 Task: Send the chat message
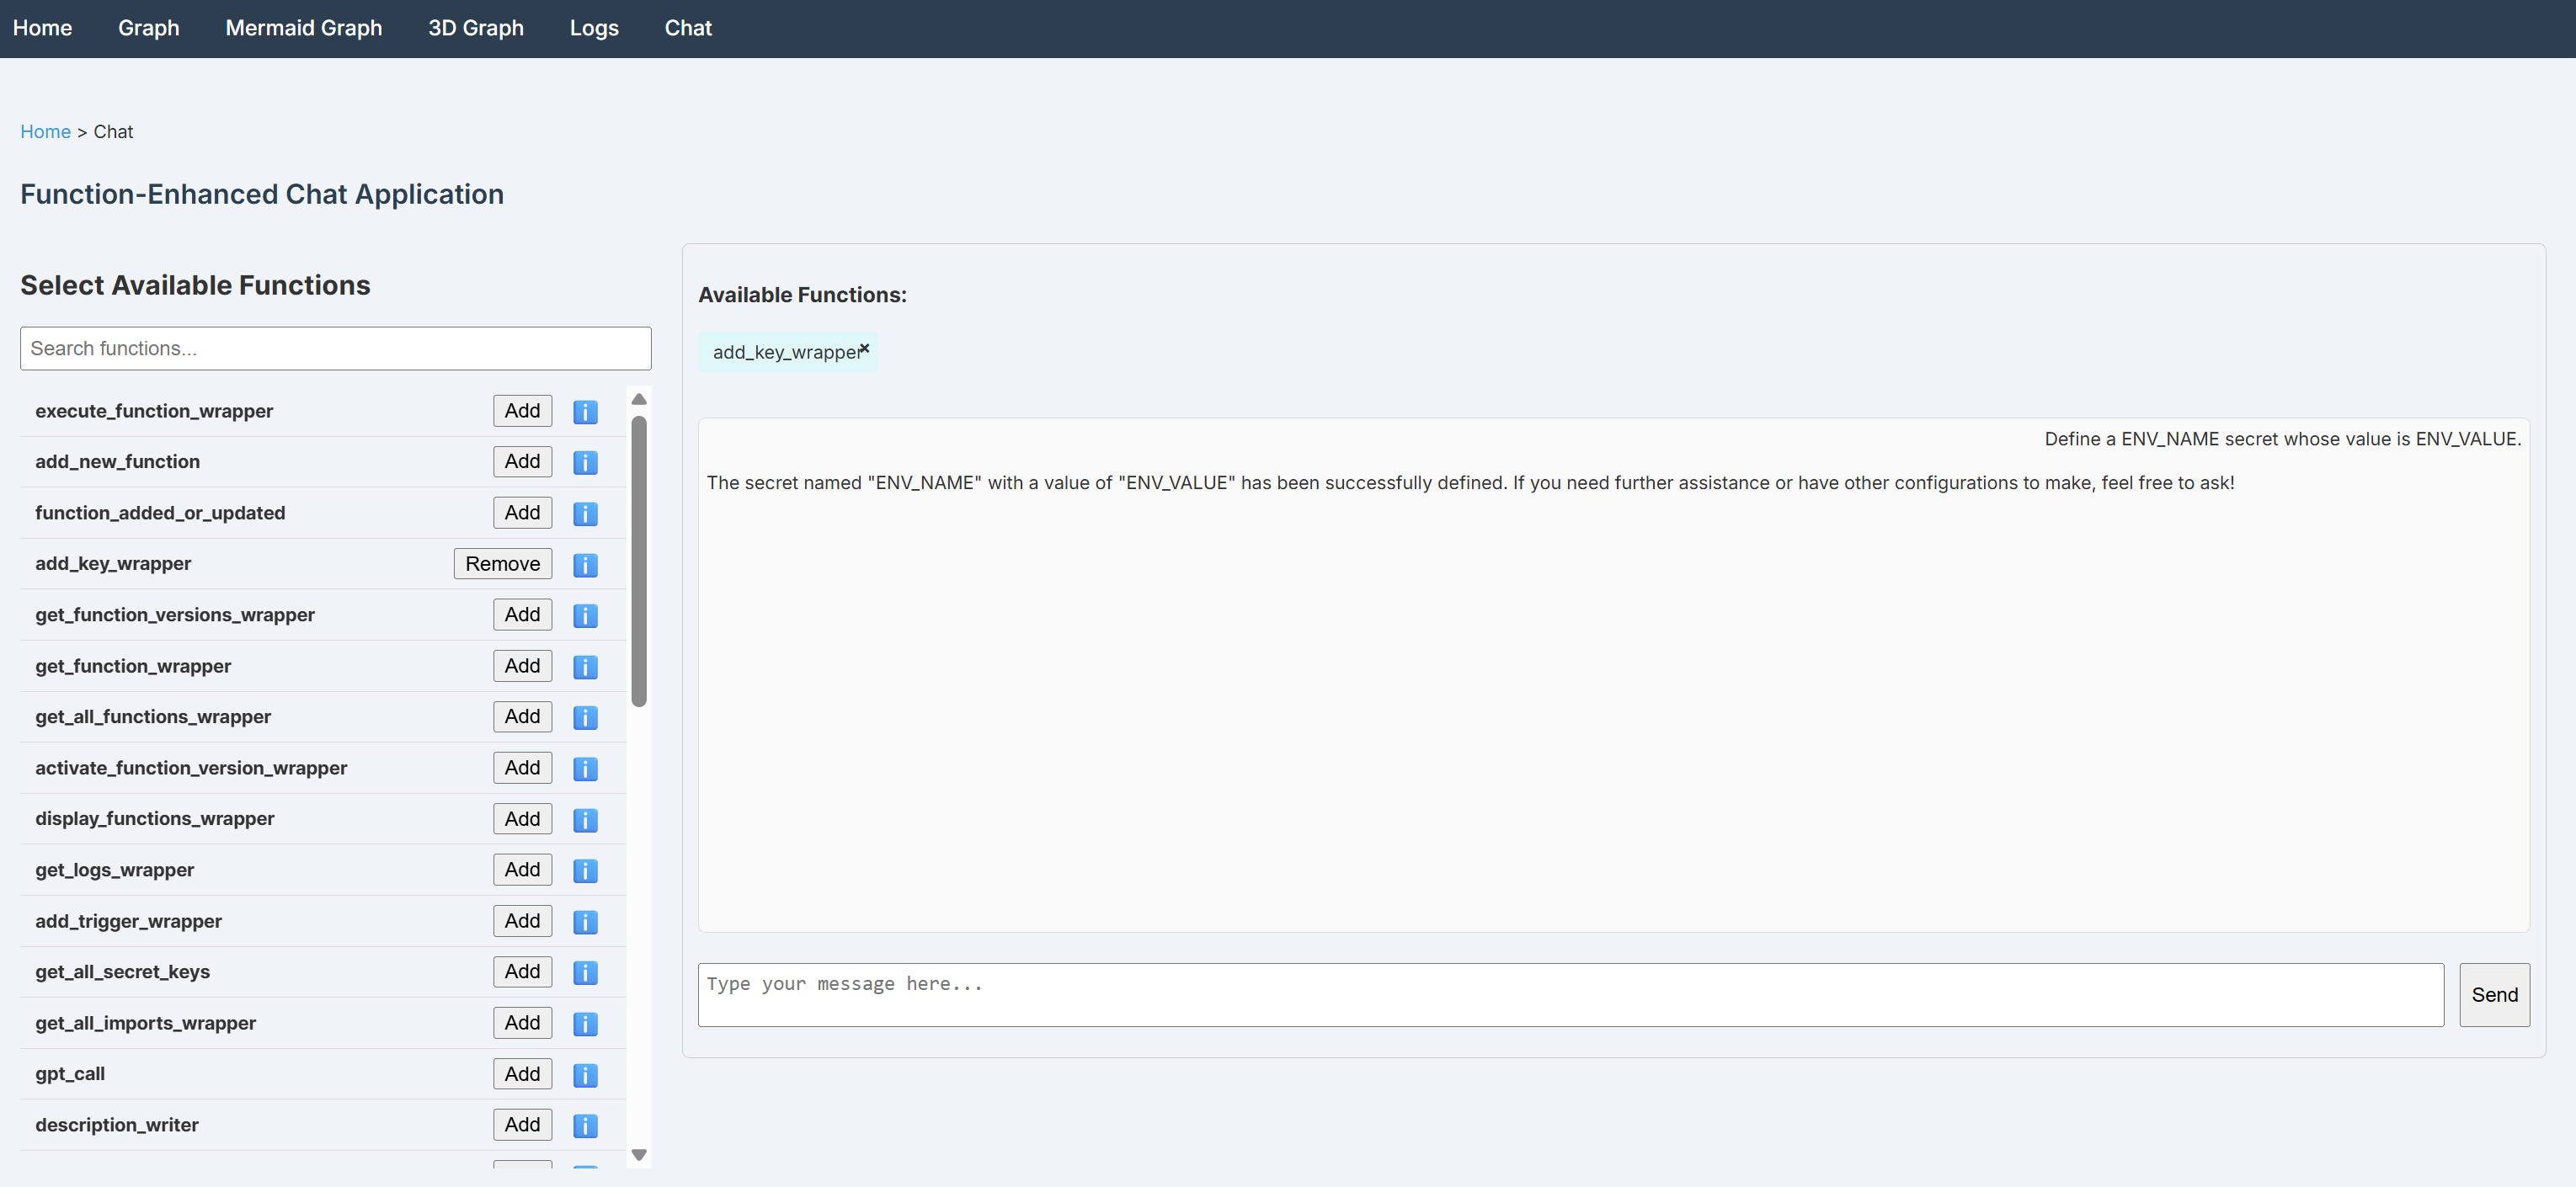2494,995
